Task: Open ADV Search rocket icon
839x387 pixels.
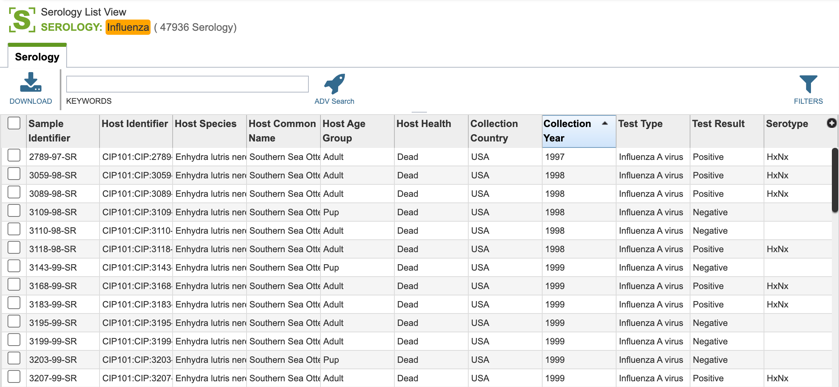Action: (x=334, y=84)
